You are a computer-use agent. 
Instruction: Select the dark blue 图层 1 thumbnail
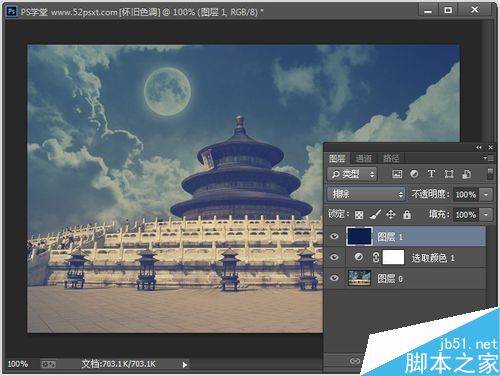pos(359,237)
